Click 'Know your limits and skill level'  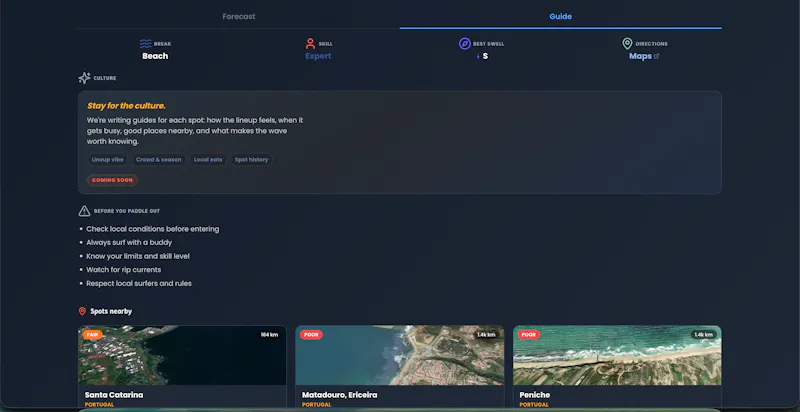[x=138, y=256]
